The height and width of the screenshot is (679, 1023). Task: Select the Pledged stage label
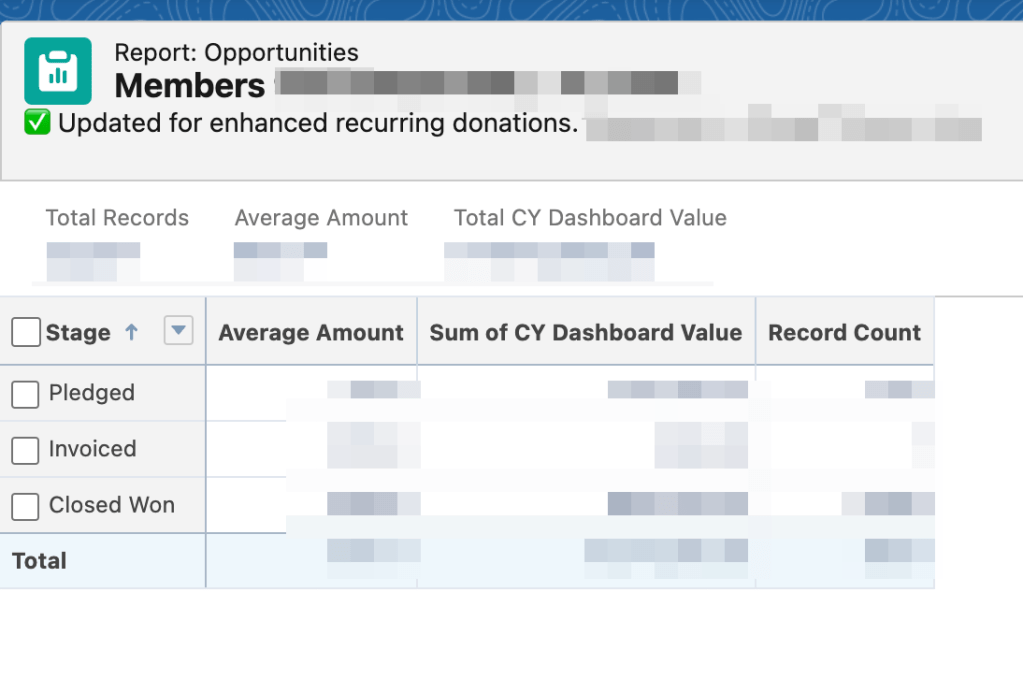92,393
